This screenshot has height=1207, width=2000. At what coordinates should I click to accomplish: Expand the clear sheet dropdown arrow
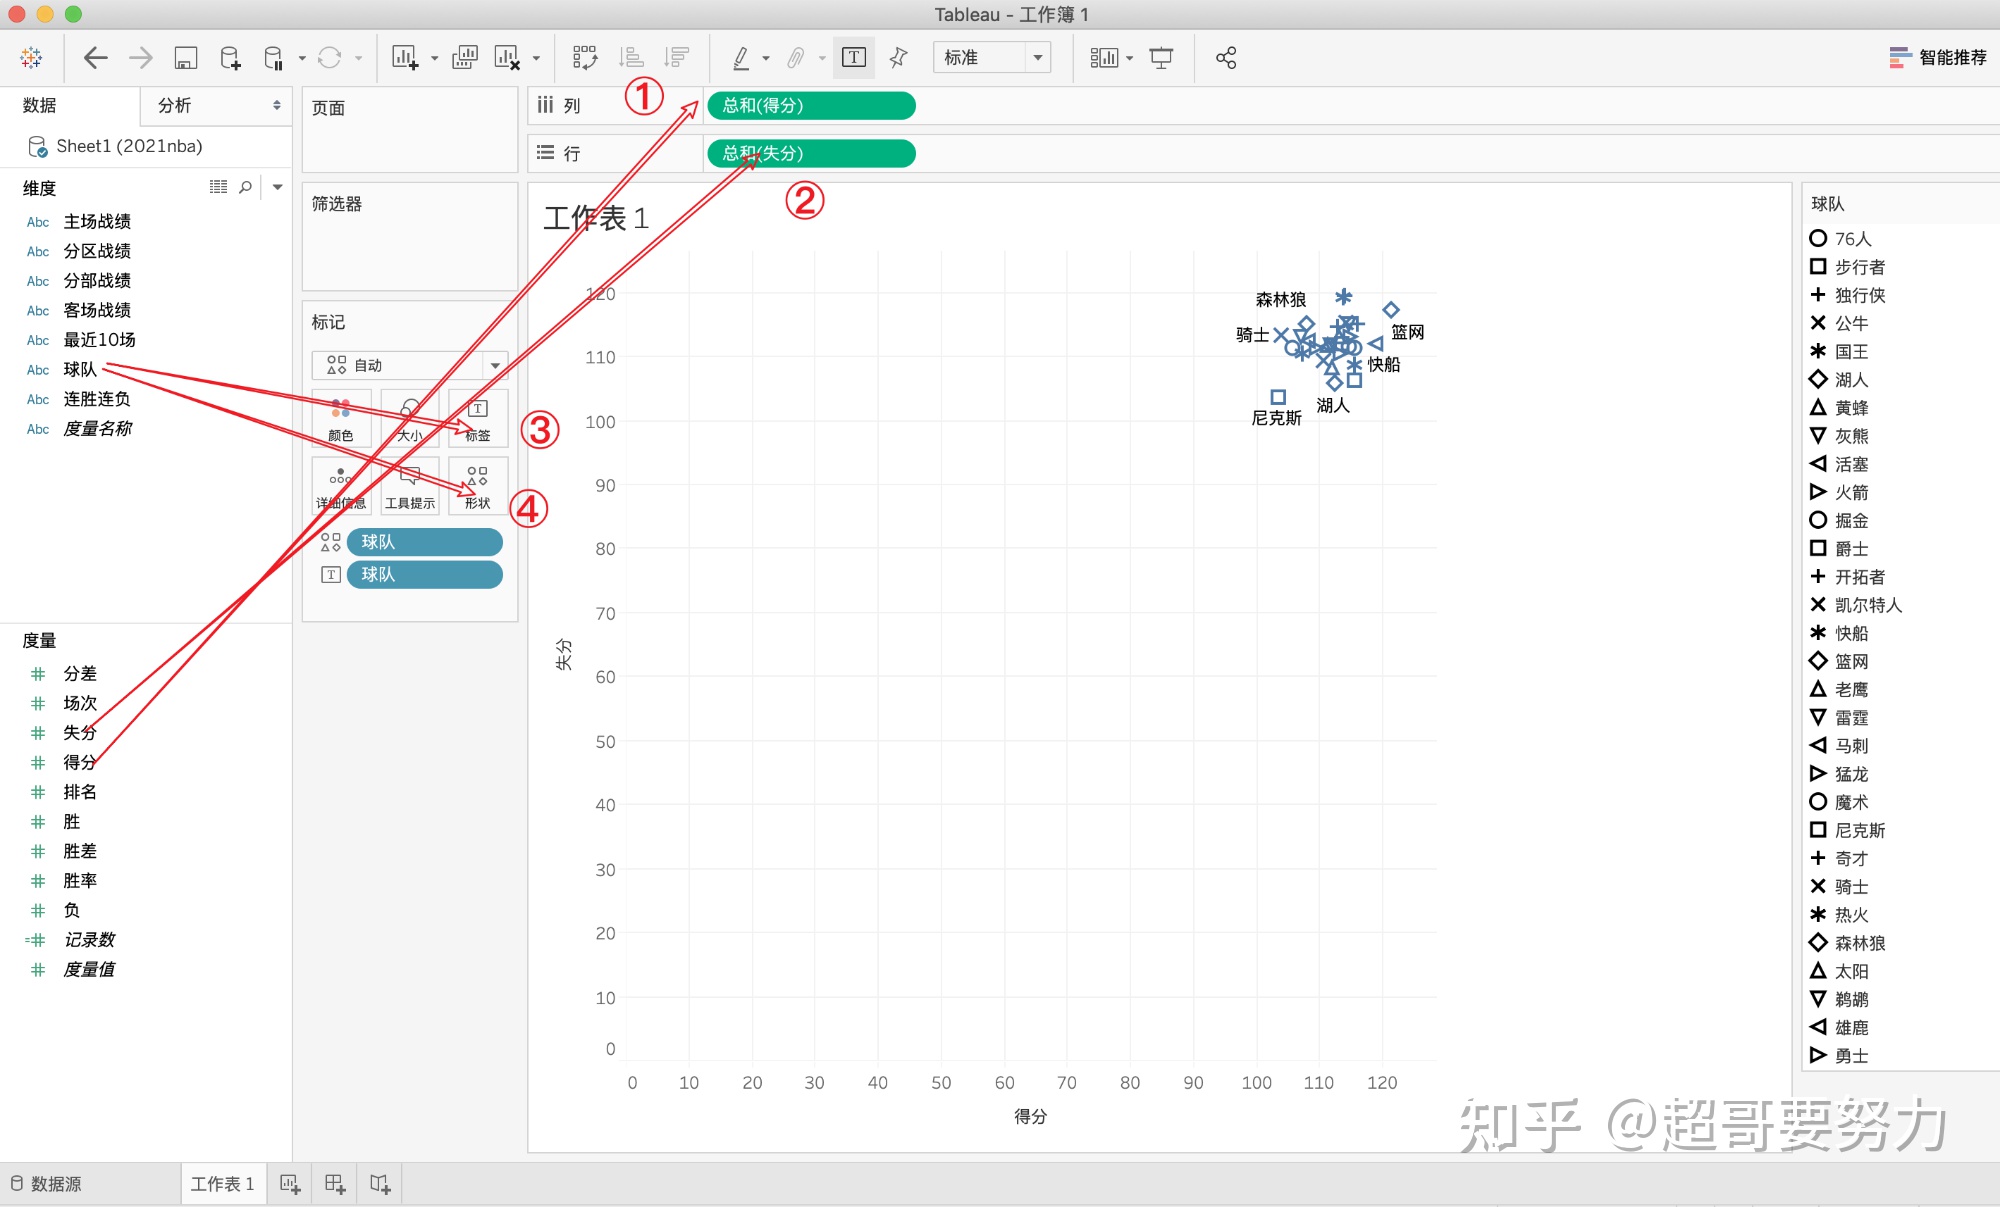pyautogui.click(x=536, y=59)
